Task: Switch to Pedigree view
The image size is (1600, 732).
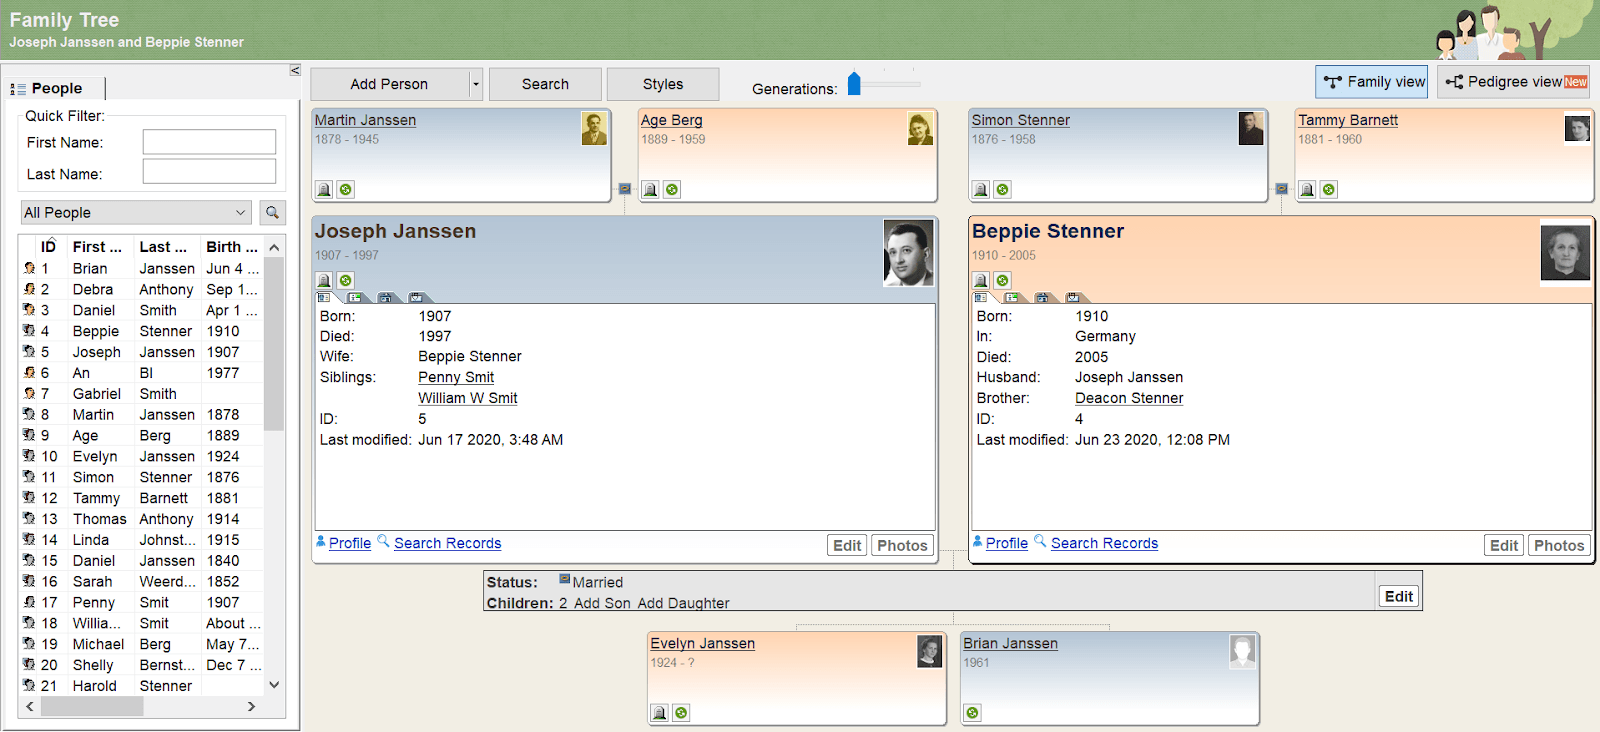Action: pyautogui.click(x=1514, y=82)
